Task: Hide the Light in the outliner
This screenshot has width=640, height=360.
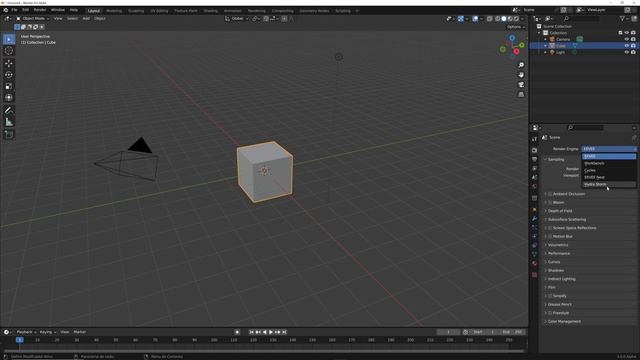Action: coord(627,52)
